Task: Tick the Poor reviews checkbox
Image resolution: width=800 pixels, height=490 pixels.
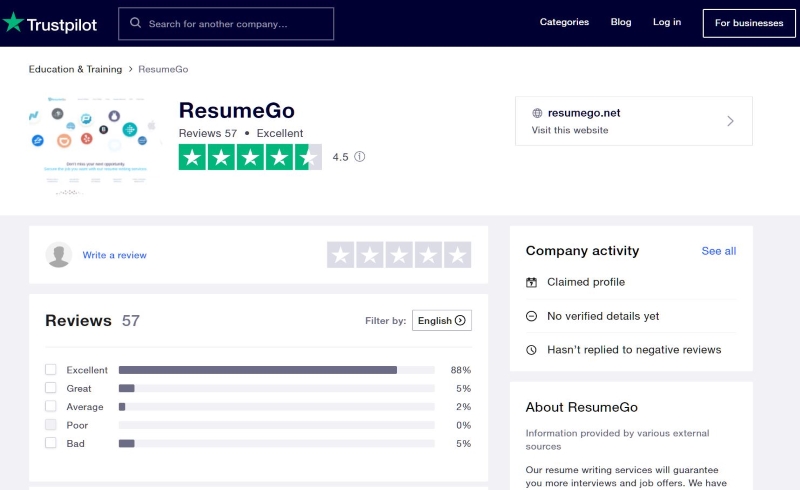Action: click(x=51, y=424)
